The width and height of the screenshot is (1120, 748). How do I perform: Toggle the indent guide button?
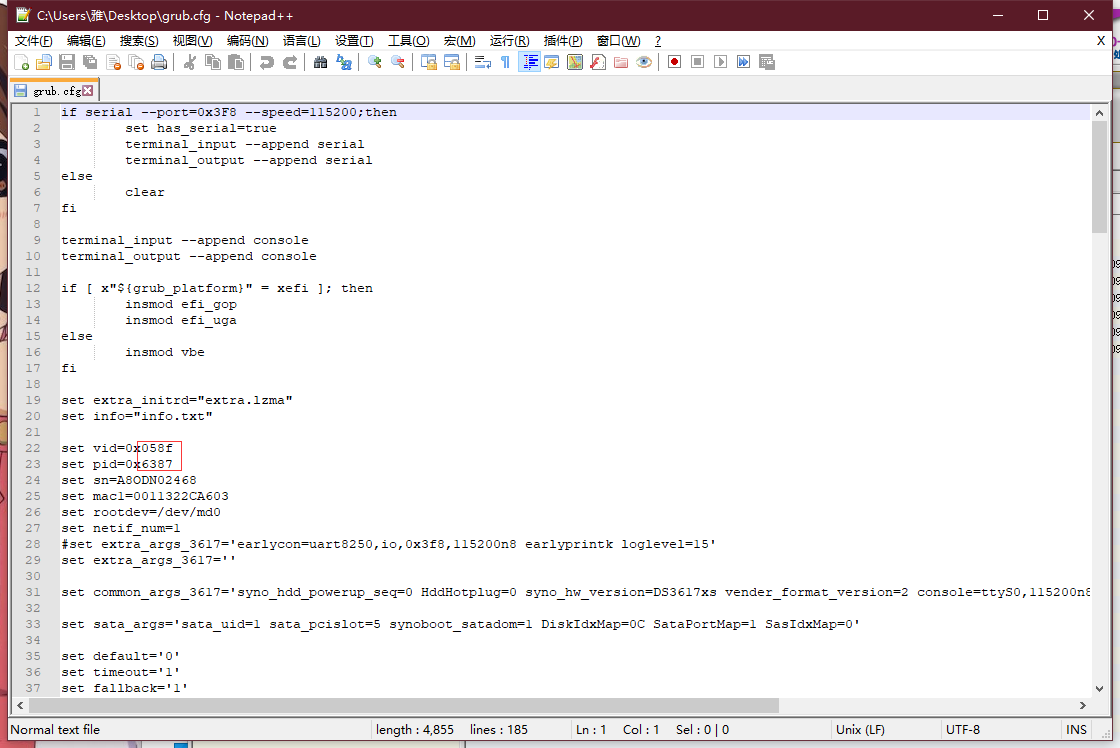529,62
